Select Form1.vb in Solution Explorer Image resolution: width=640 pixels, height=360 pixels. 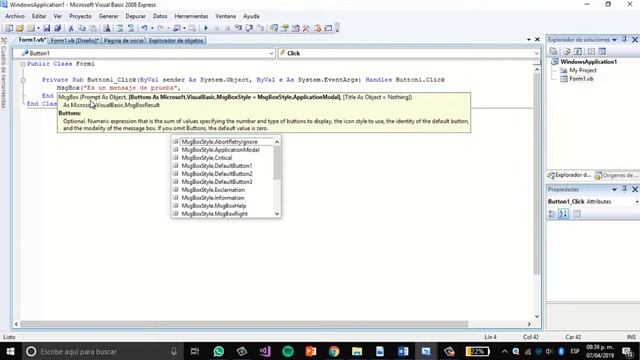[x=581, y=78]
